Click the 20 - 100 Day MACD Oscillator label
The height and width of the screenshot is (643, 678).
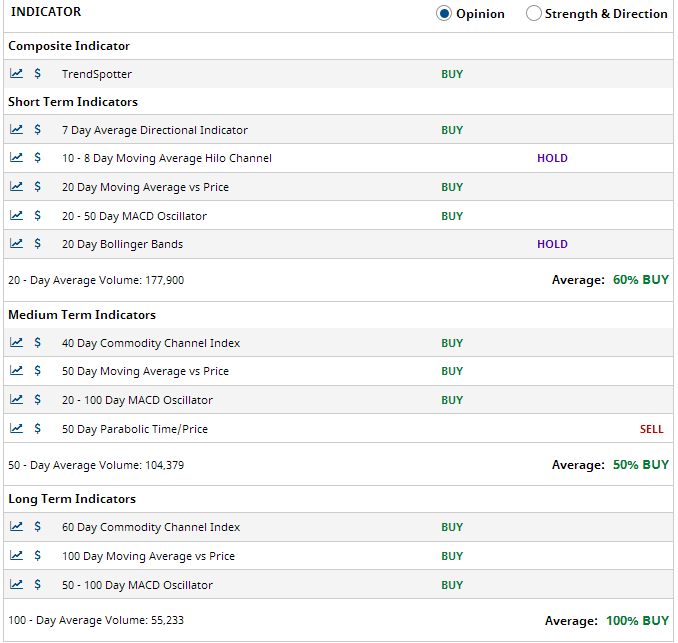[x=137, y=400]
